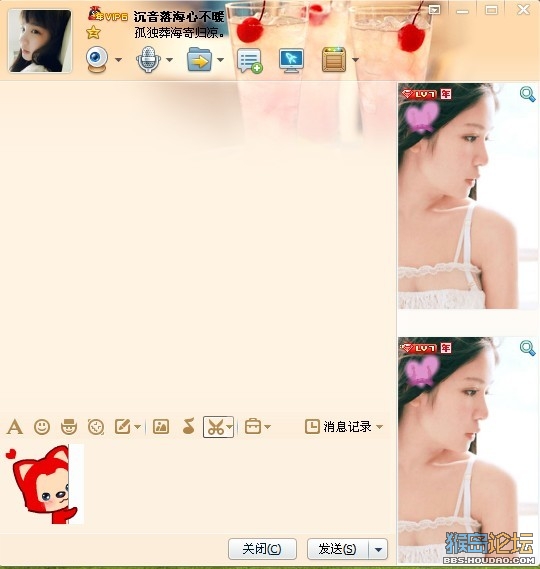540x569 pixels.
Task: Click the send file folder icon
Action: [x=199, y=60]
